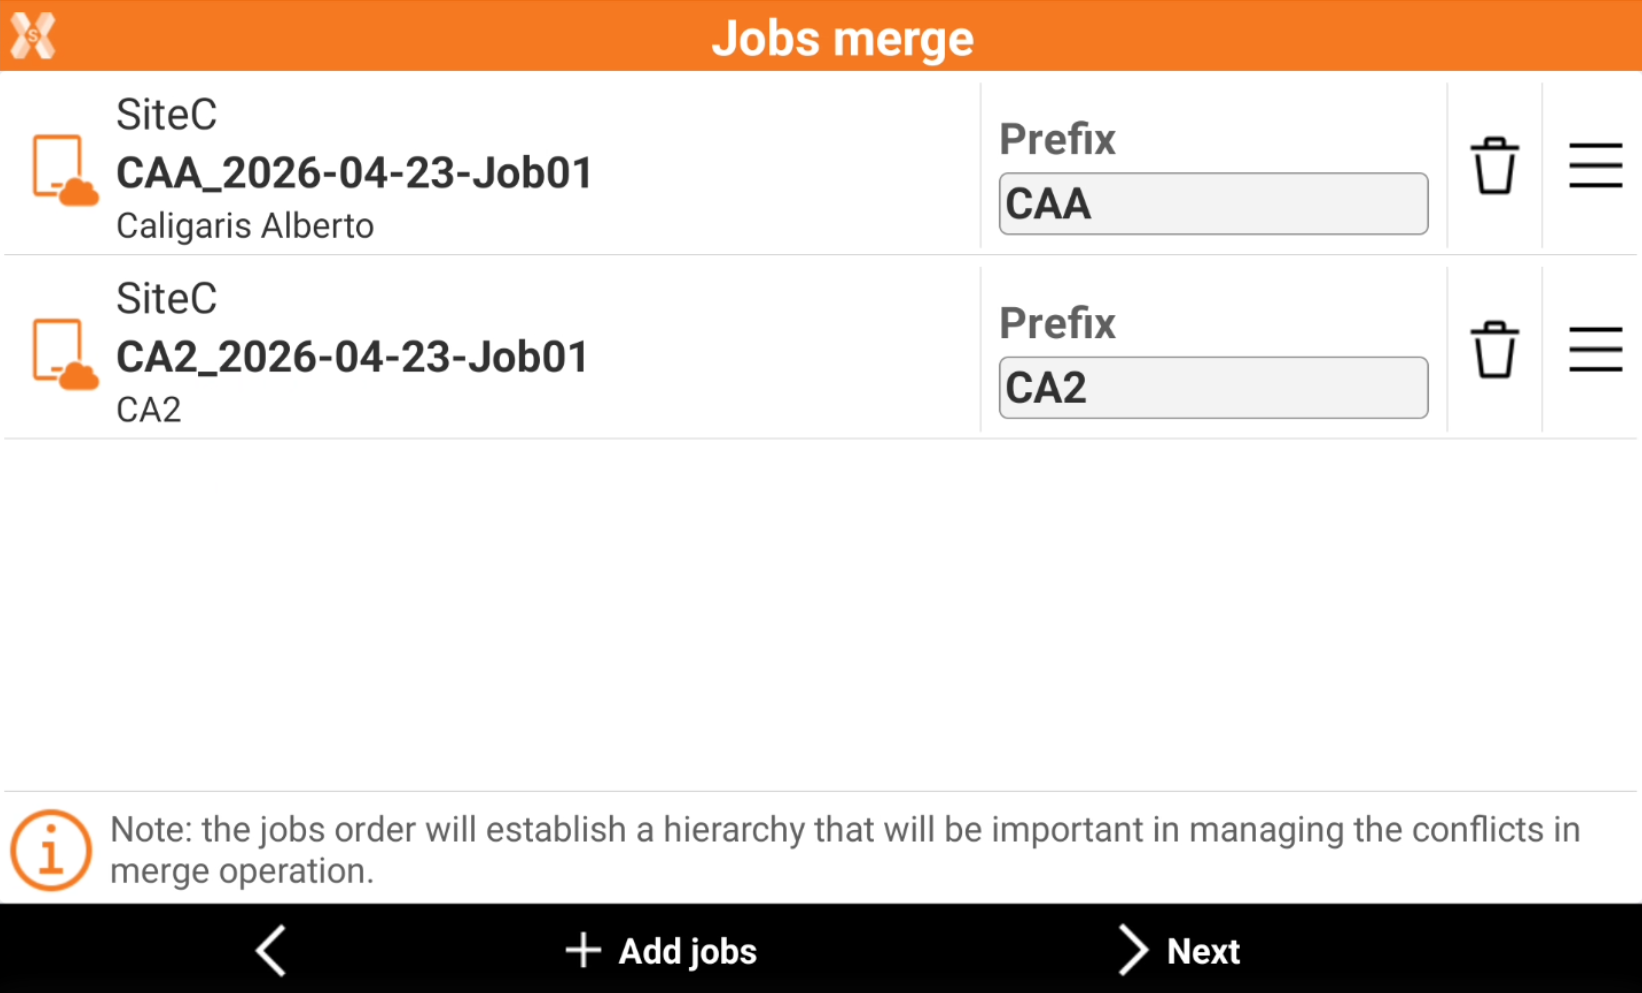
Task: Grab the reorder handle for the CA2 job
Action: point(1595,350)
